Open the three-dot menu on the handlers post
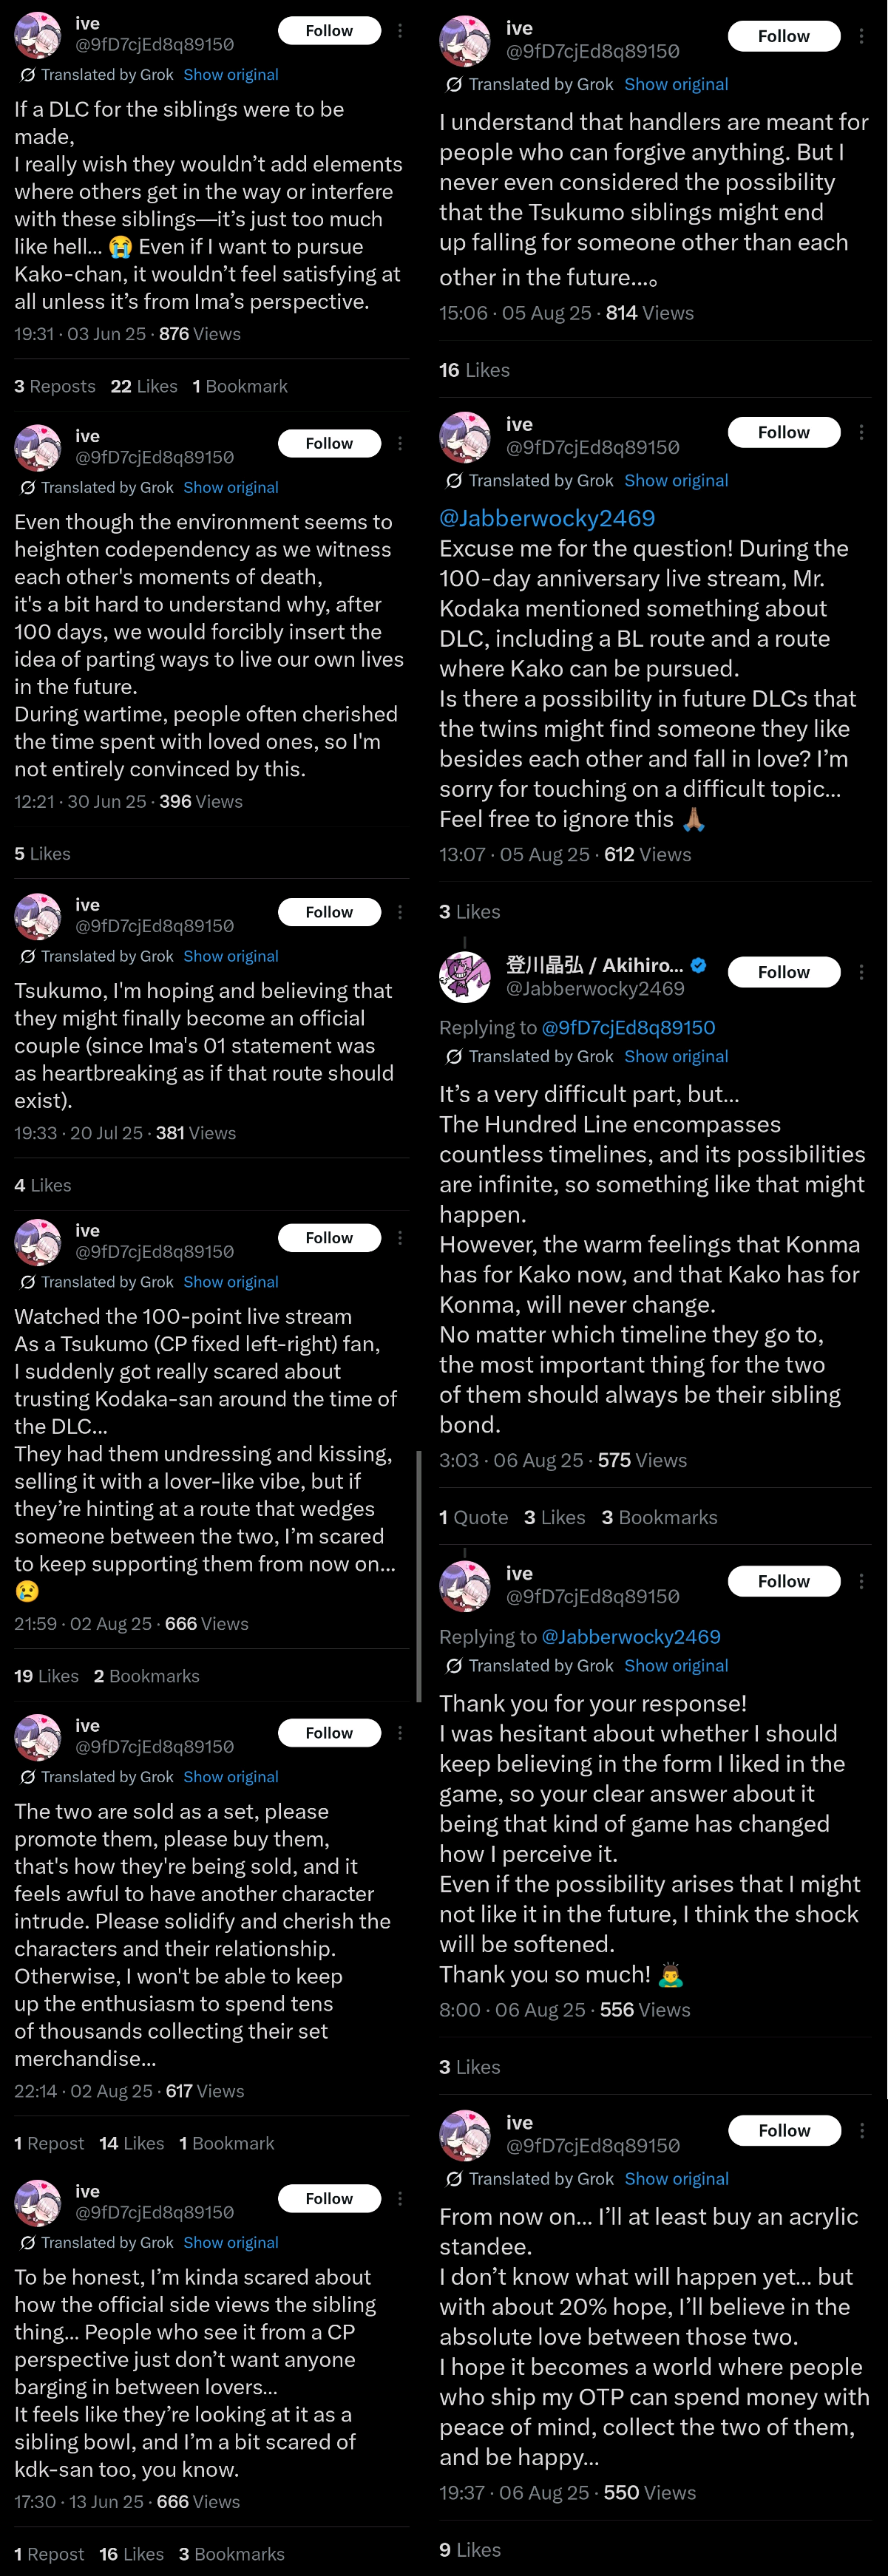This screenshot has width=888, height=2576. coord(861,36)
